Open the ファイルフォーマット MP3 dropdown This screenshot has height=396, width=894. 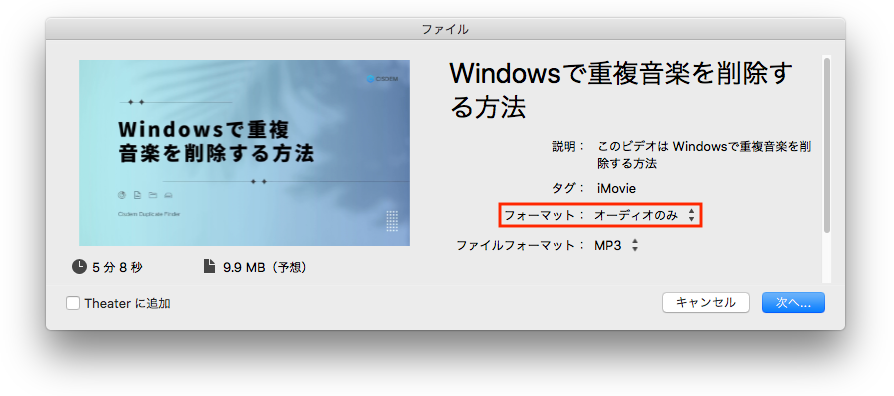coord(616,246)
